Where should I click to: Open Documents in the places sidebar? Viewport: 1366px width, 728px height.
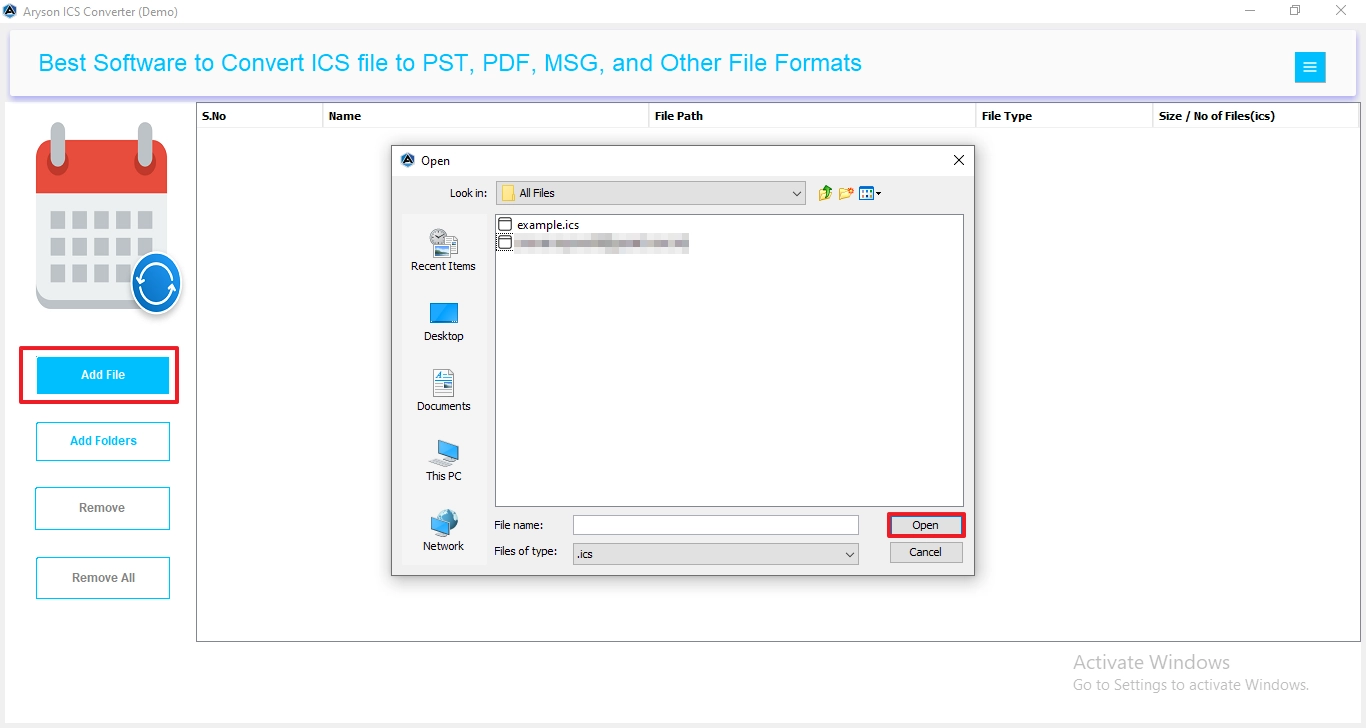click(x=443, y=391)
